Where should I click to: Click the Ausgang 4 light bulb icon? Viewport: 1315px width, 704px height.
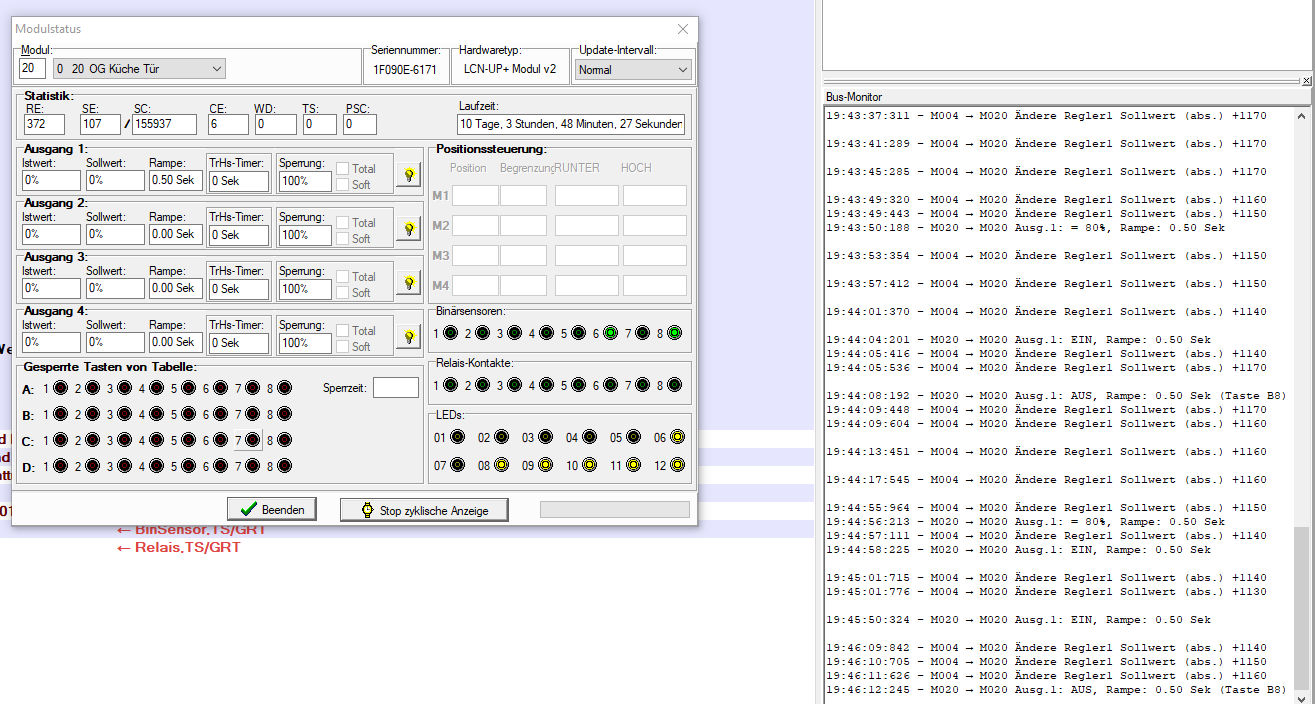[x=408, y=337]
